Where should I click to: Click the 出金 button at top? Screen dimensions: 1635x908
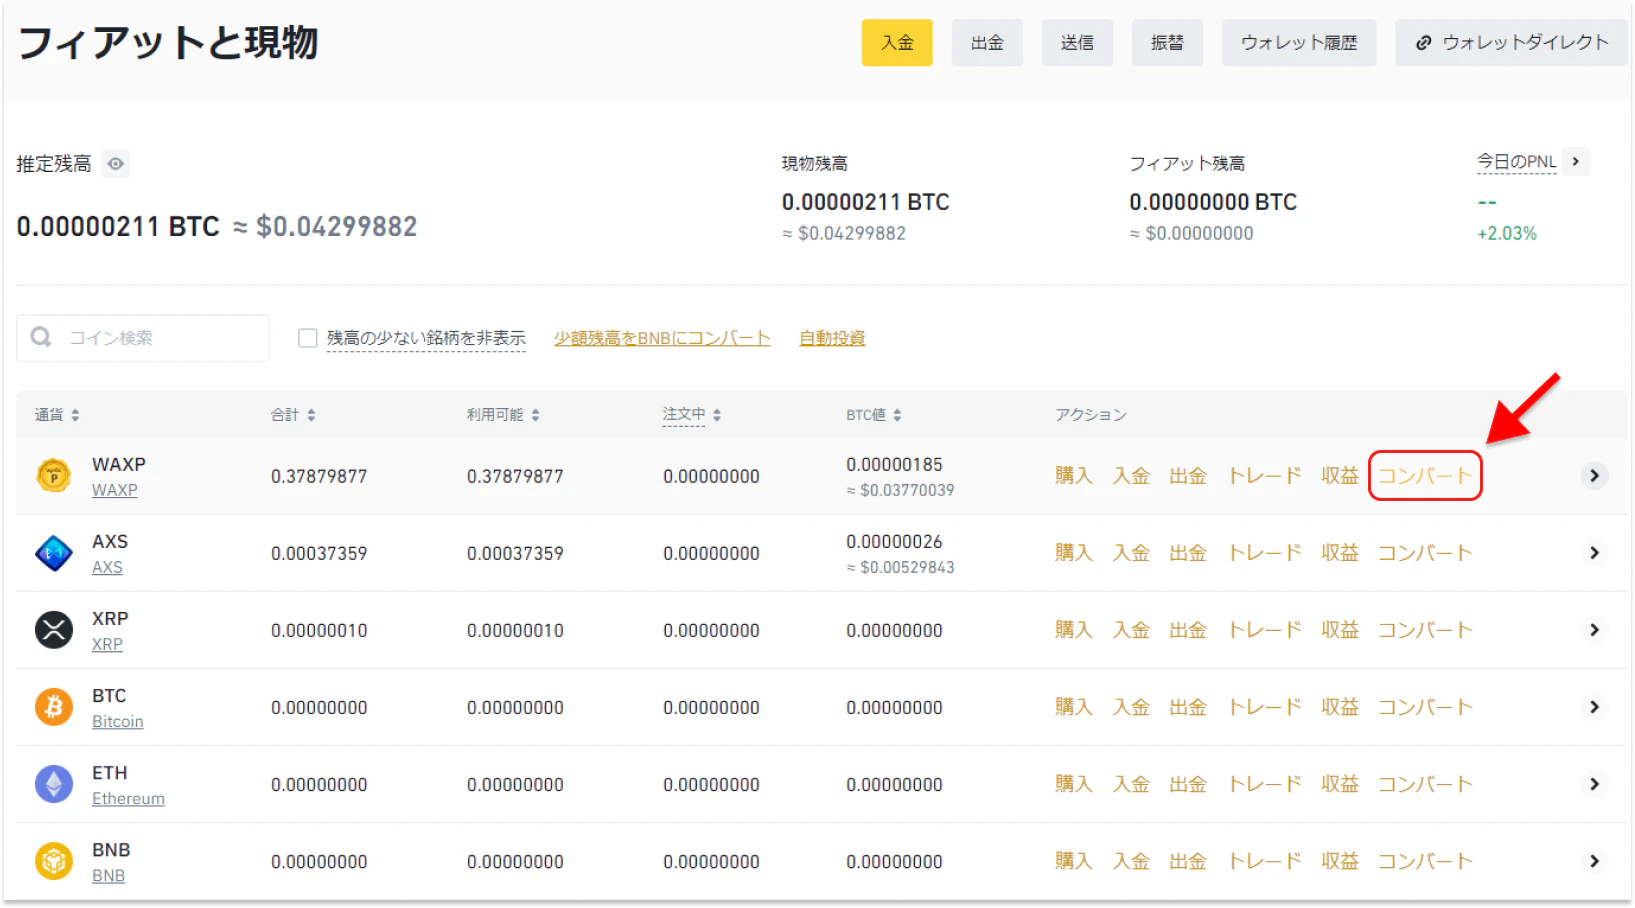[987, 43]
